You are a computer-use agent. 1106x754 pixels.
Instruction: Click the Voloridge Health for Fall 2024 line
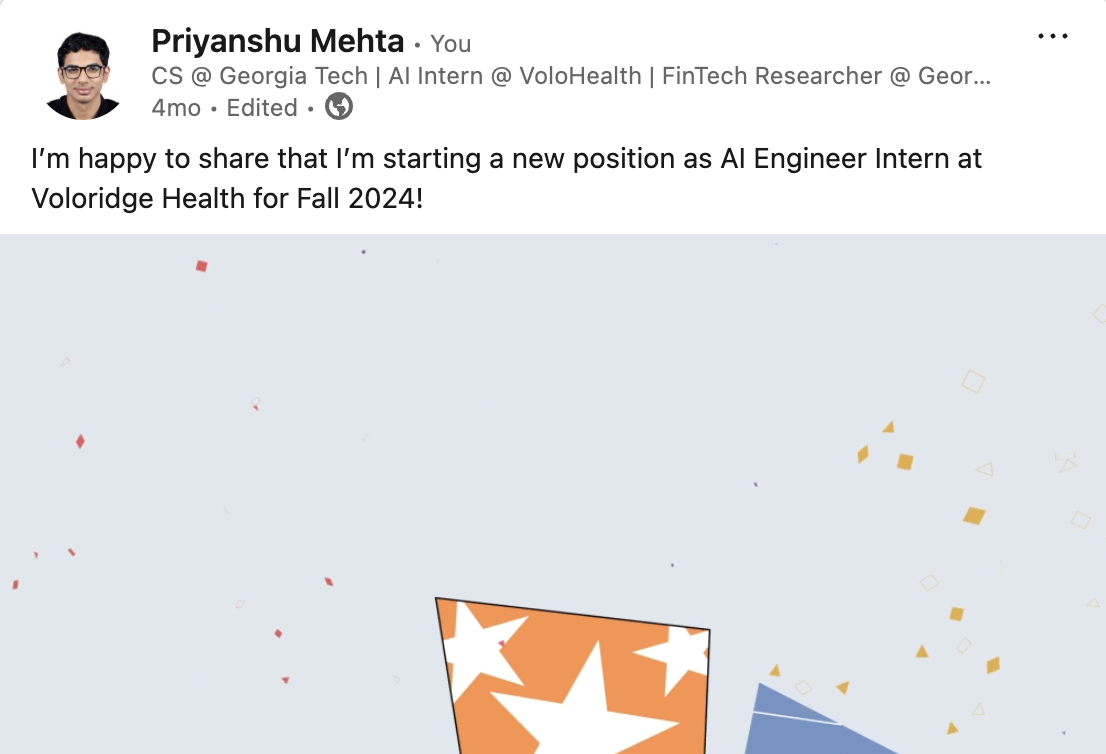pos(227,198)
